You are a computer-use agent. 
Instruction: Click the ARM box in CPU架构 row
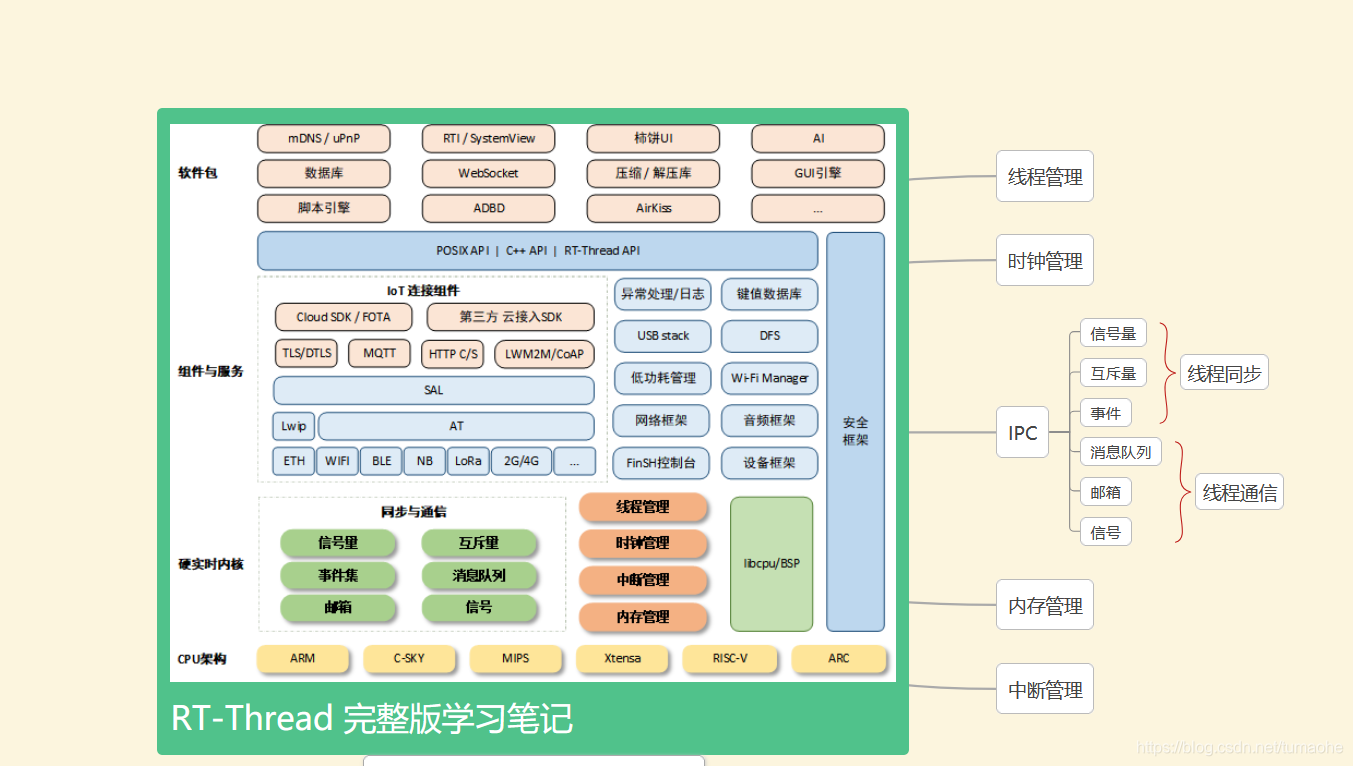303,659
